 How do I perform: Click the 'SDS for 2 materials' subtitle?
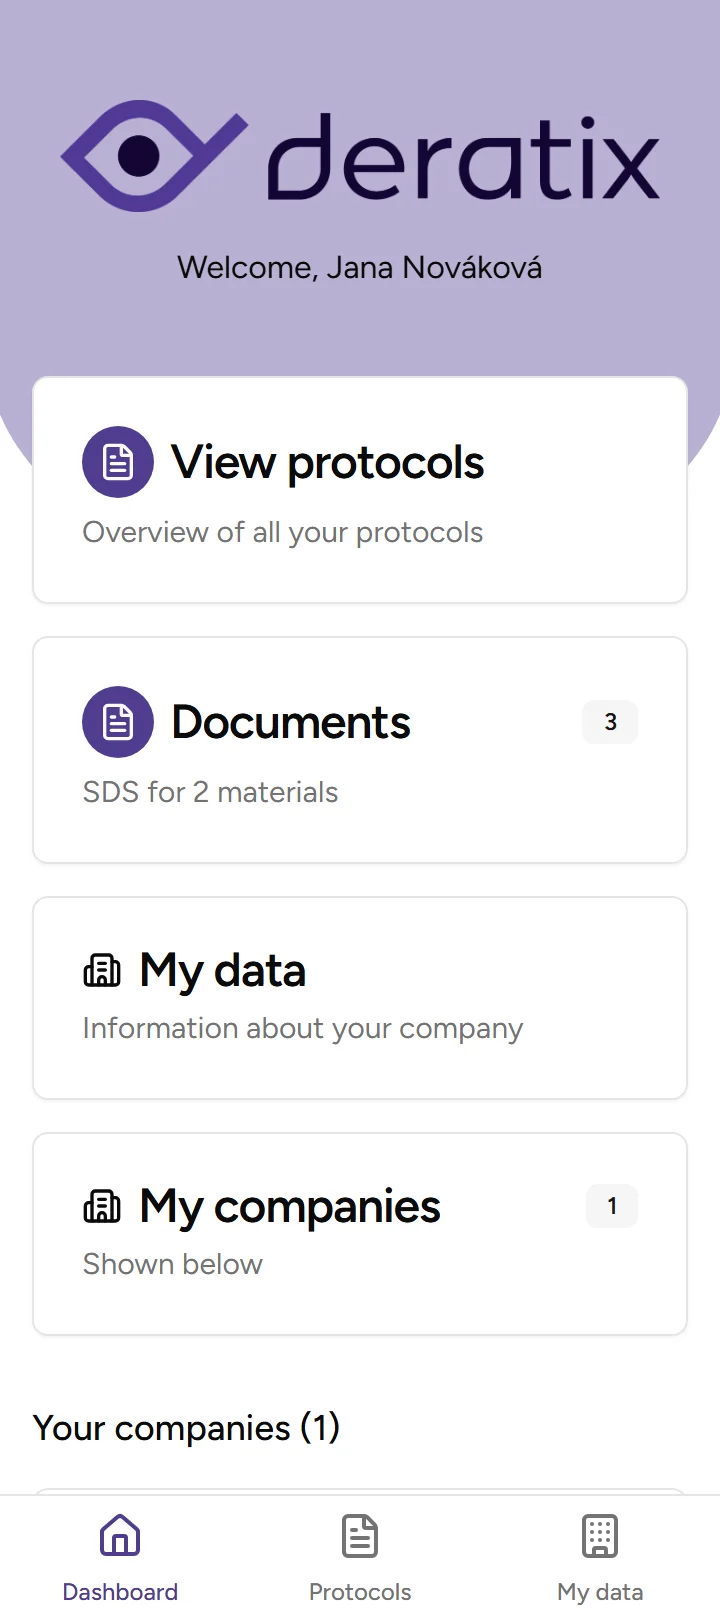point(210,791)
